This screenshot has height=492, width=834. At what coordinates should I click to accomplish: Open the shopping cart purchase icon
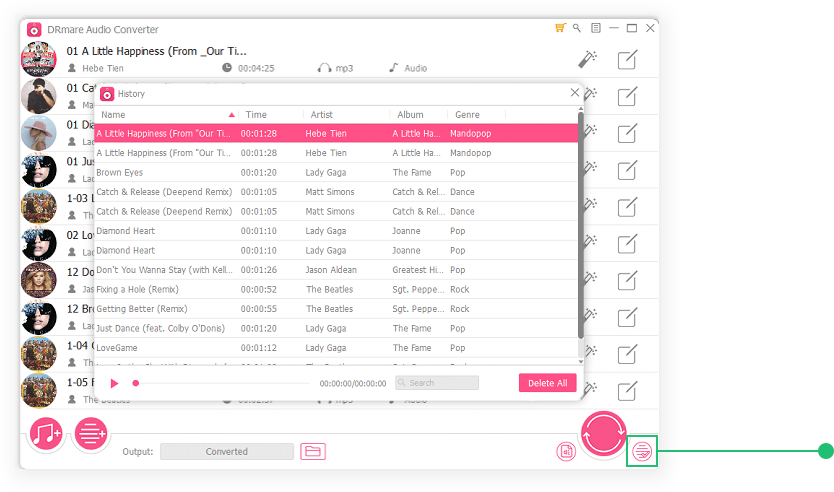(x=560, y=28)
